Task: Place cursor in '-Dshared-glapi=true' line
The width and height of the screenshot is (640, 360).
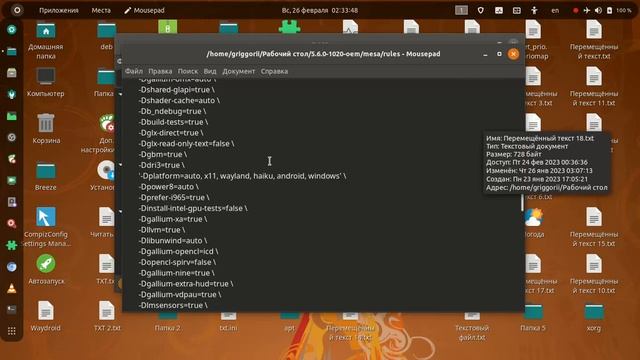Action: [x=176, y=90]
